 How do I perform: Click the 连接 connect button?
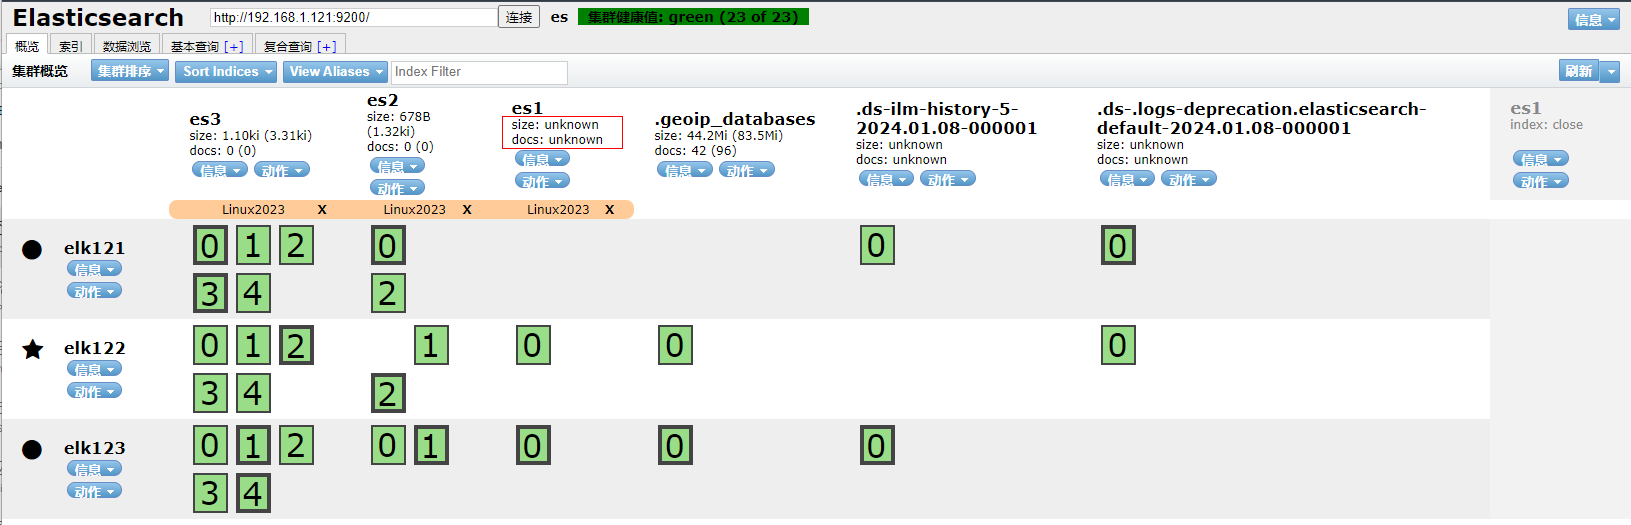point(519,17)
